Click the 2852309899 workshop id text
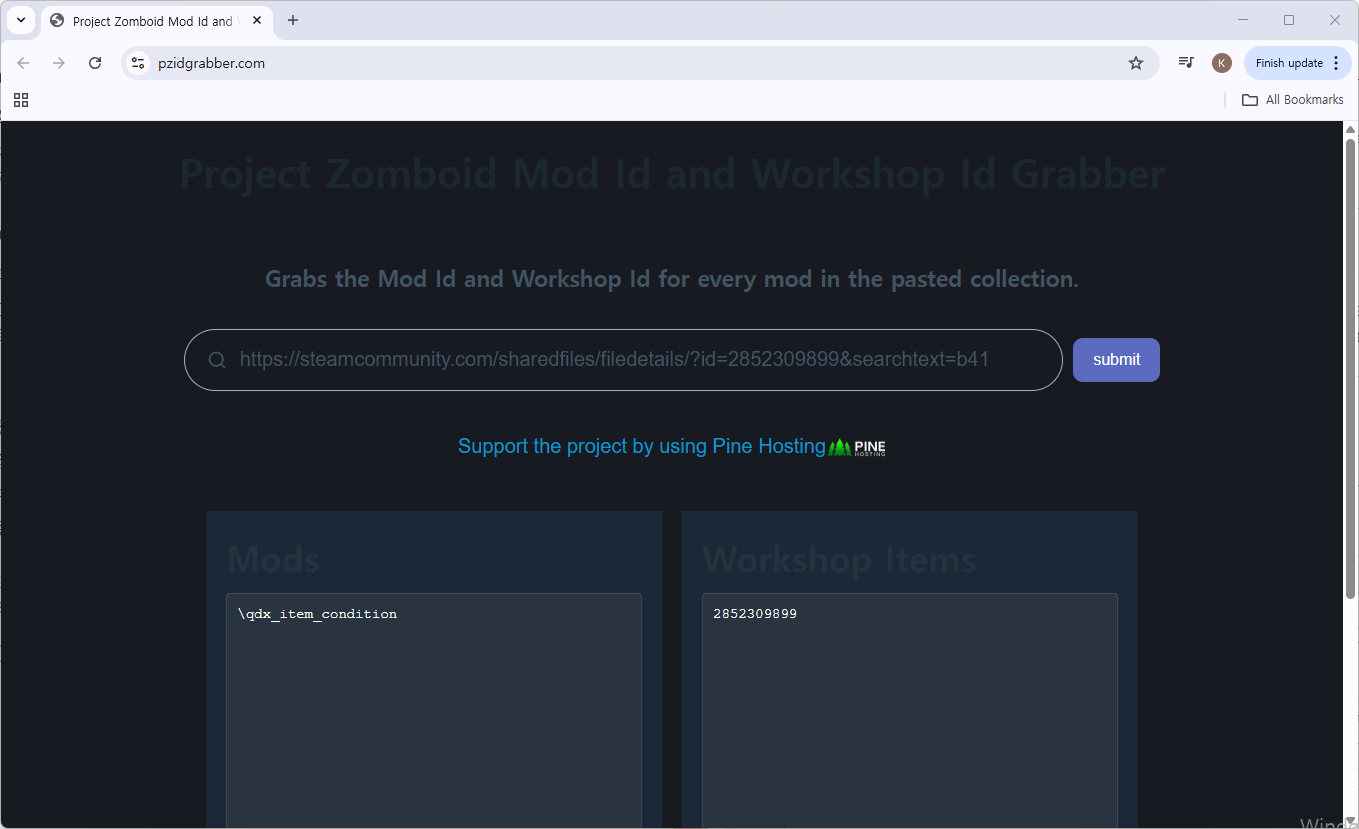Image resolution: width=1359 pixels, height=829 pixels. point(755,614)
